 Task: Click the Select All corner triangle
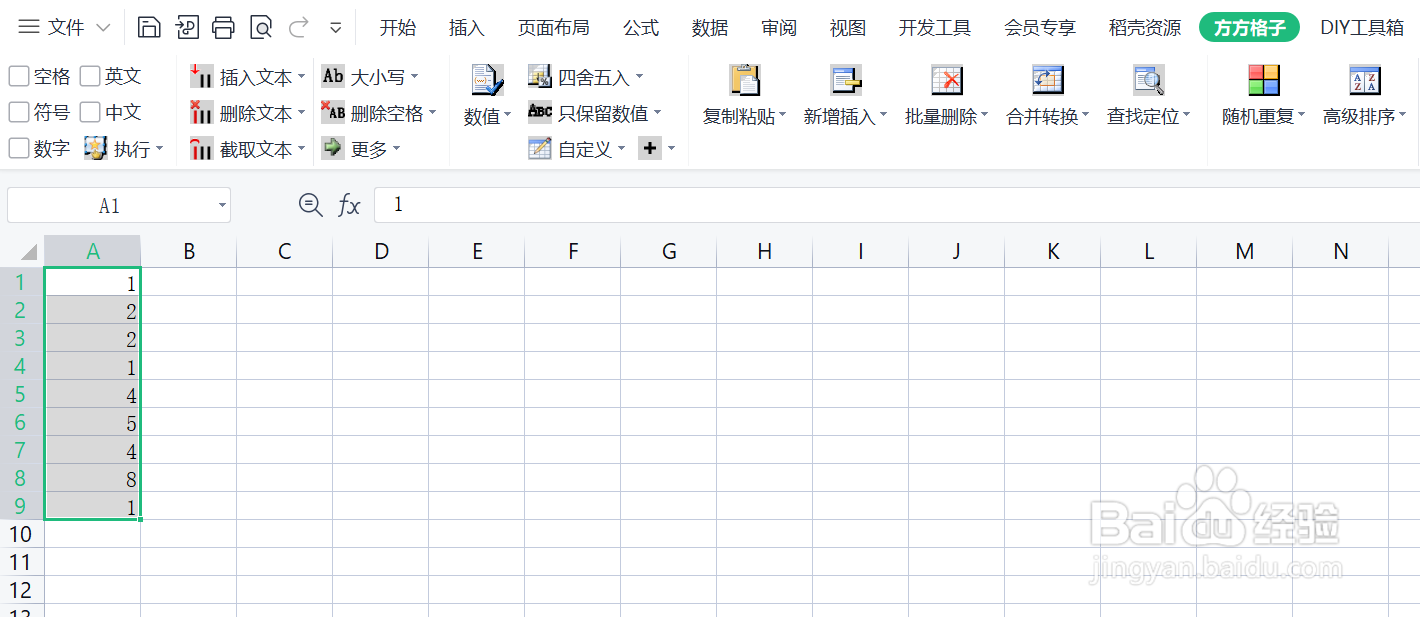[27, 252]
